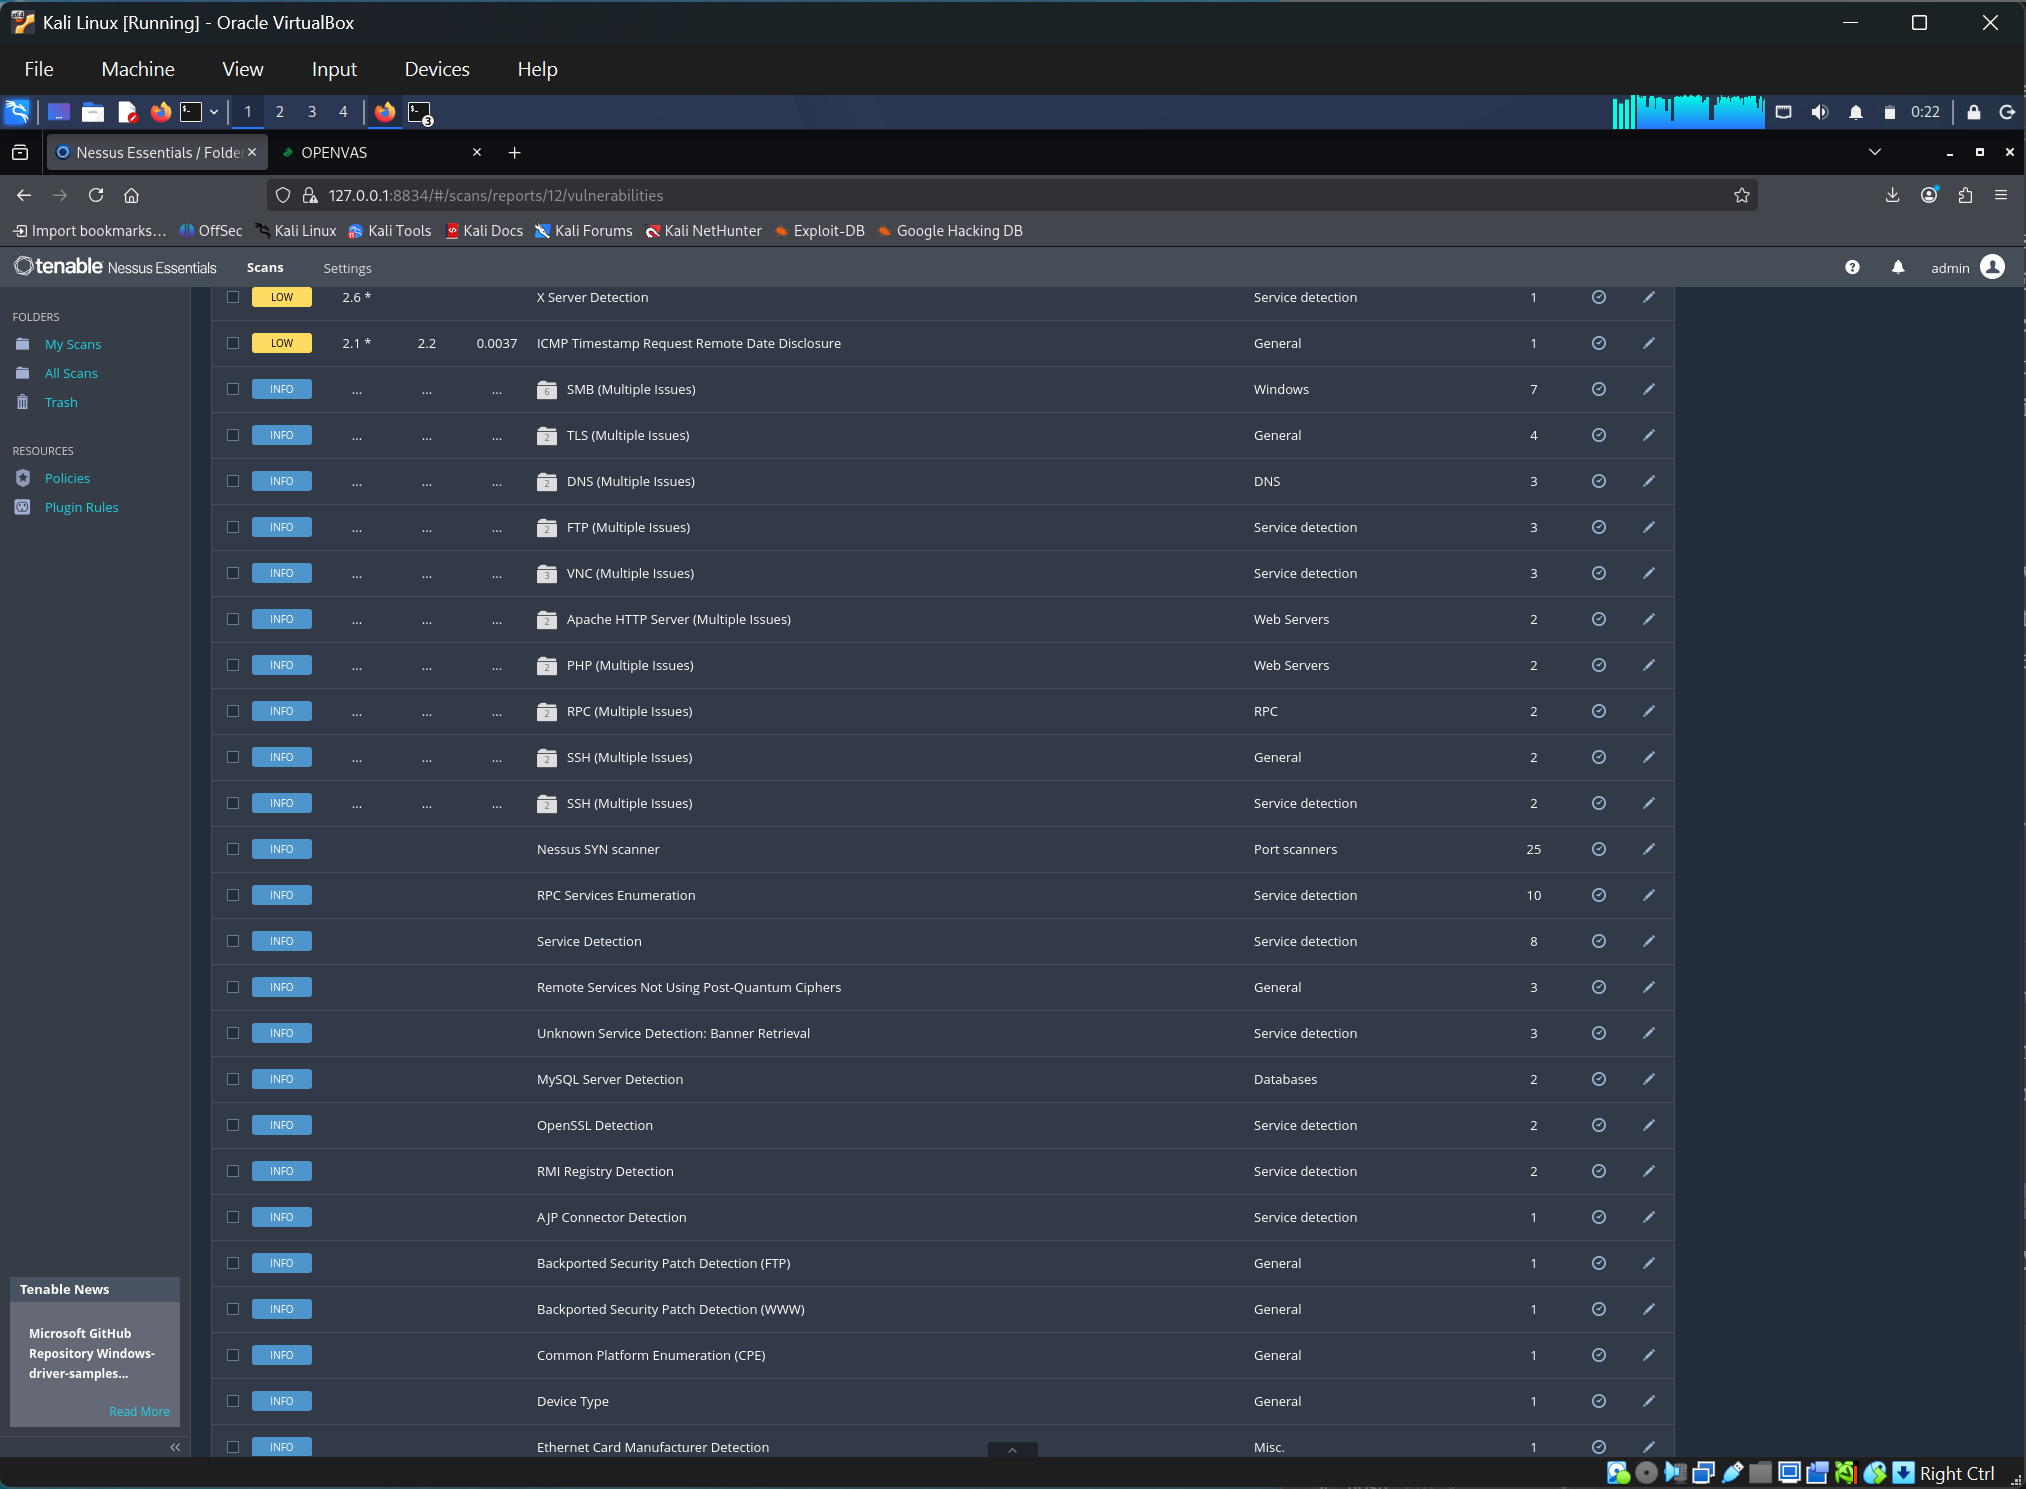
Task: Switch to Kali workspace 3
Action: tap(312, 112)
